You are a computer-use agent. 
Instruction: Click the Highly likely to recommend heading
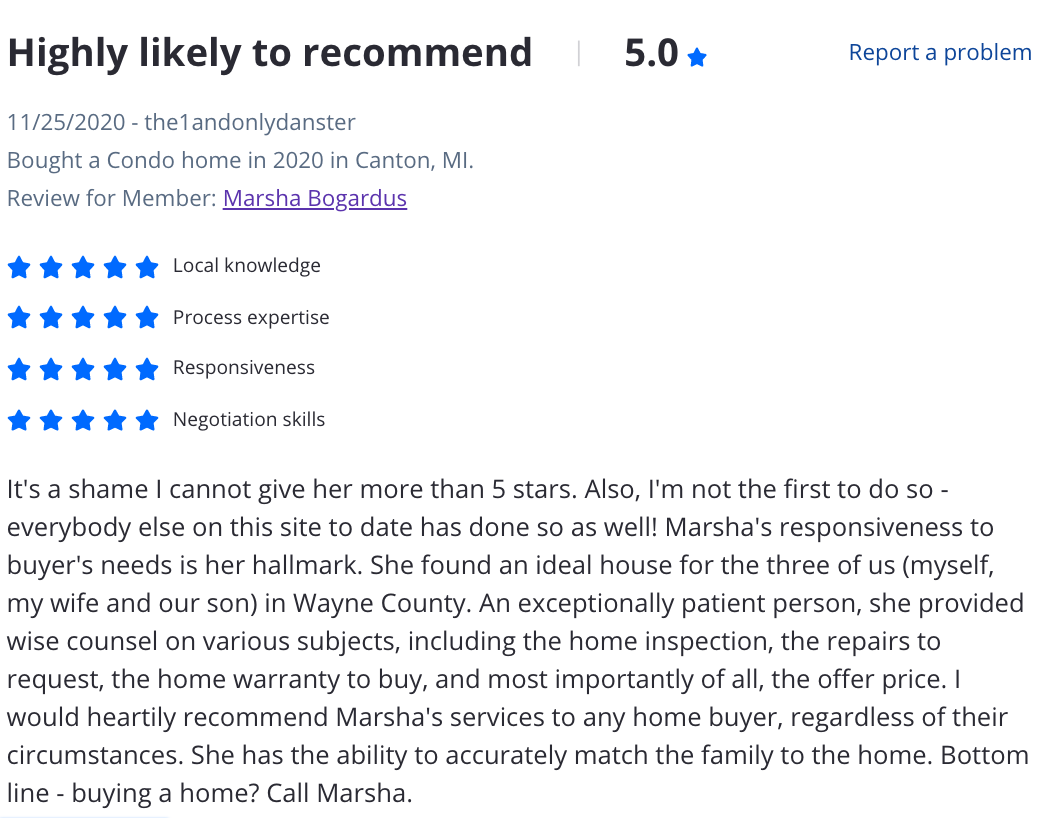270,53
